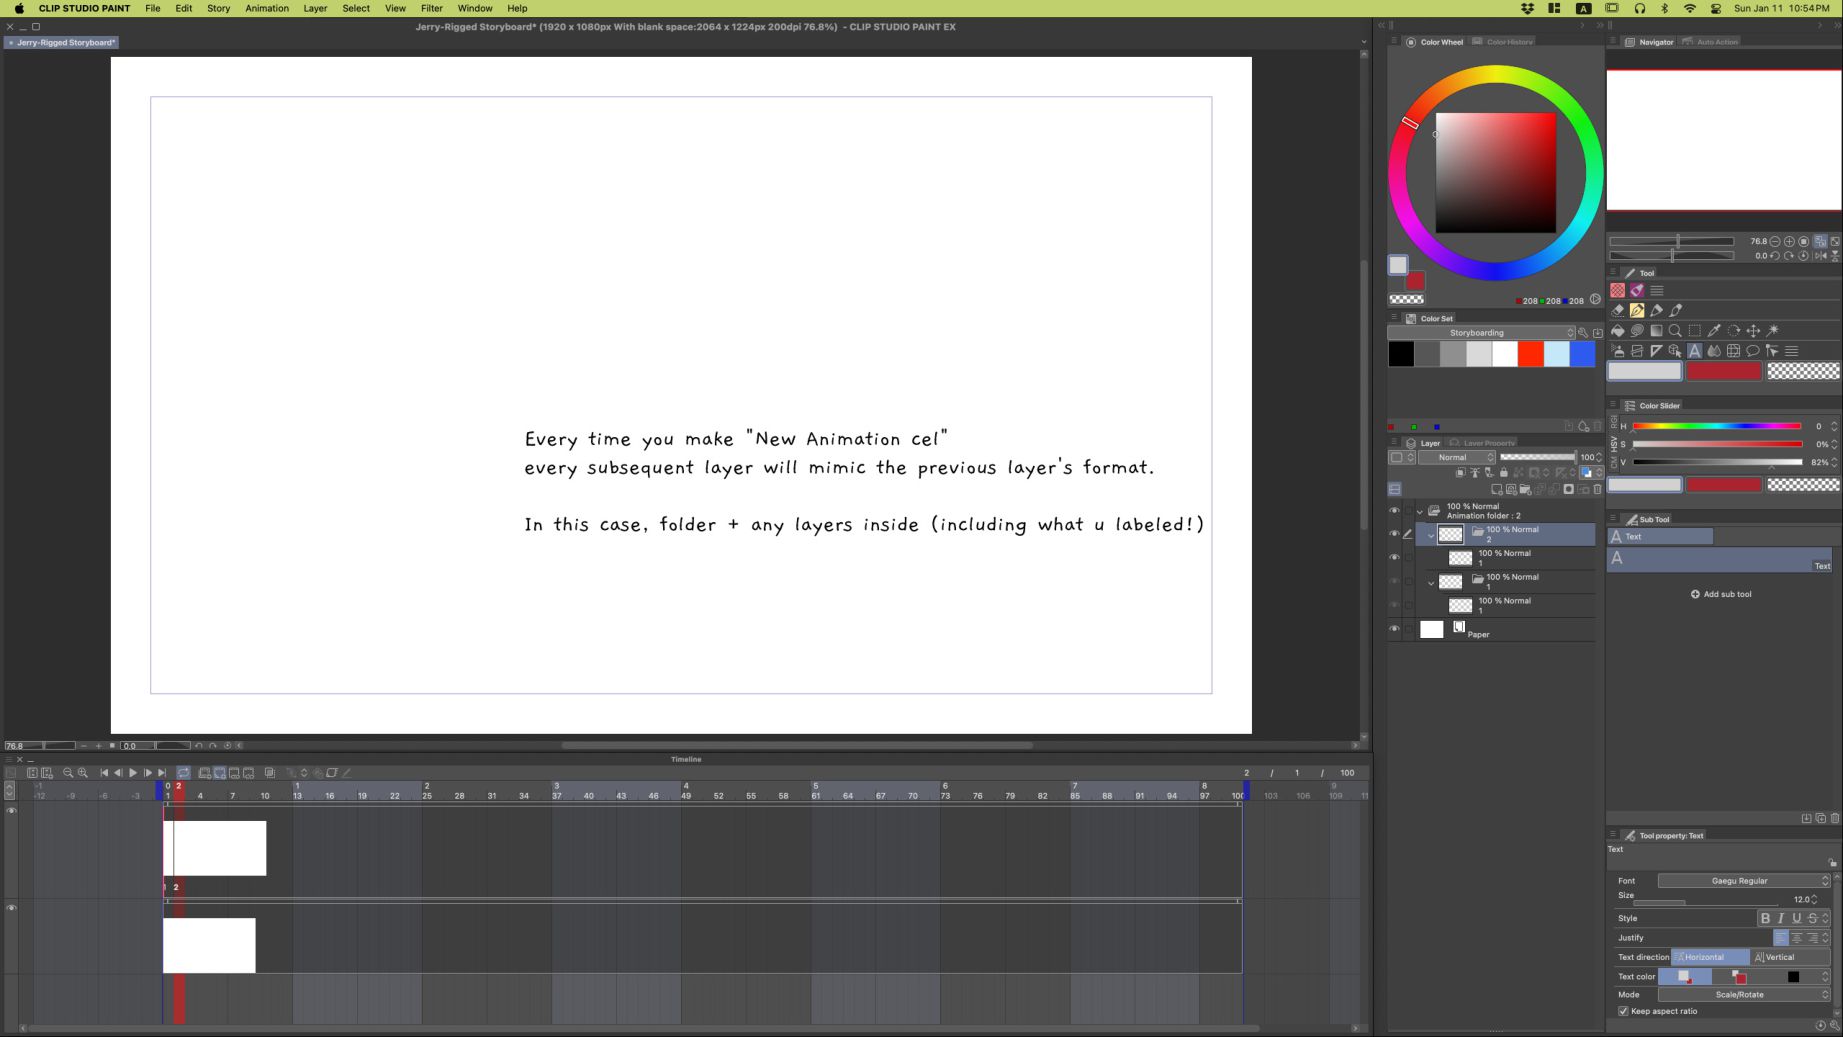Hide the Animation folder layer
The width and height of the screenshot is (1843, 1037).
point(1394,511)
